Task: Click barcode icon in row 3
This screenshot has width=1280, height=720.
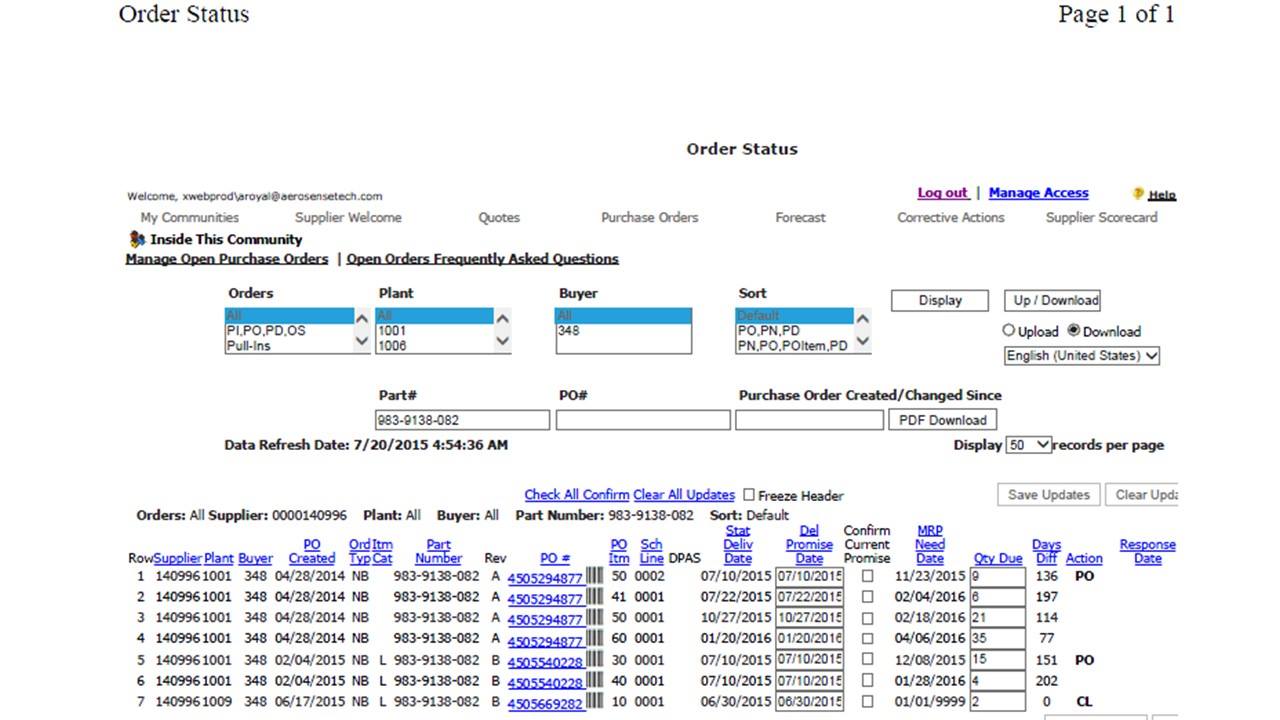Action: point(594,618)
